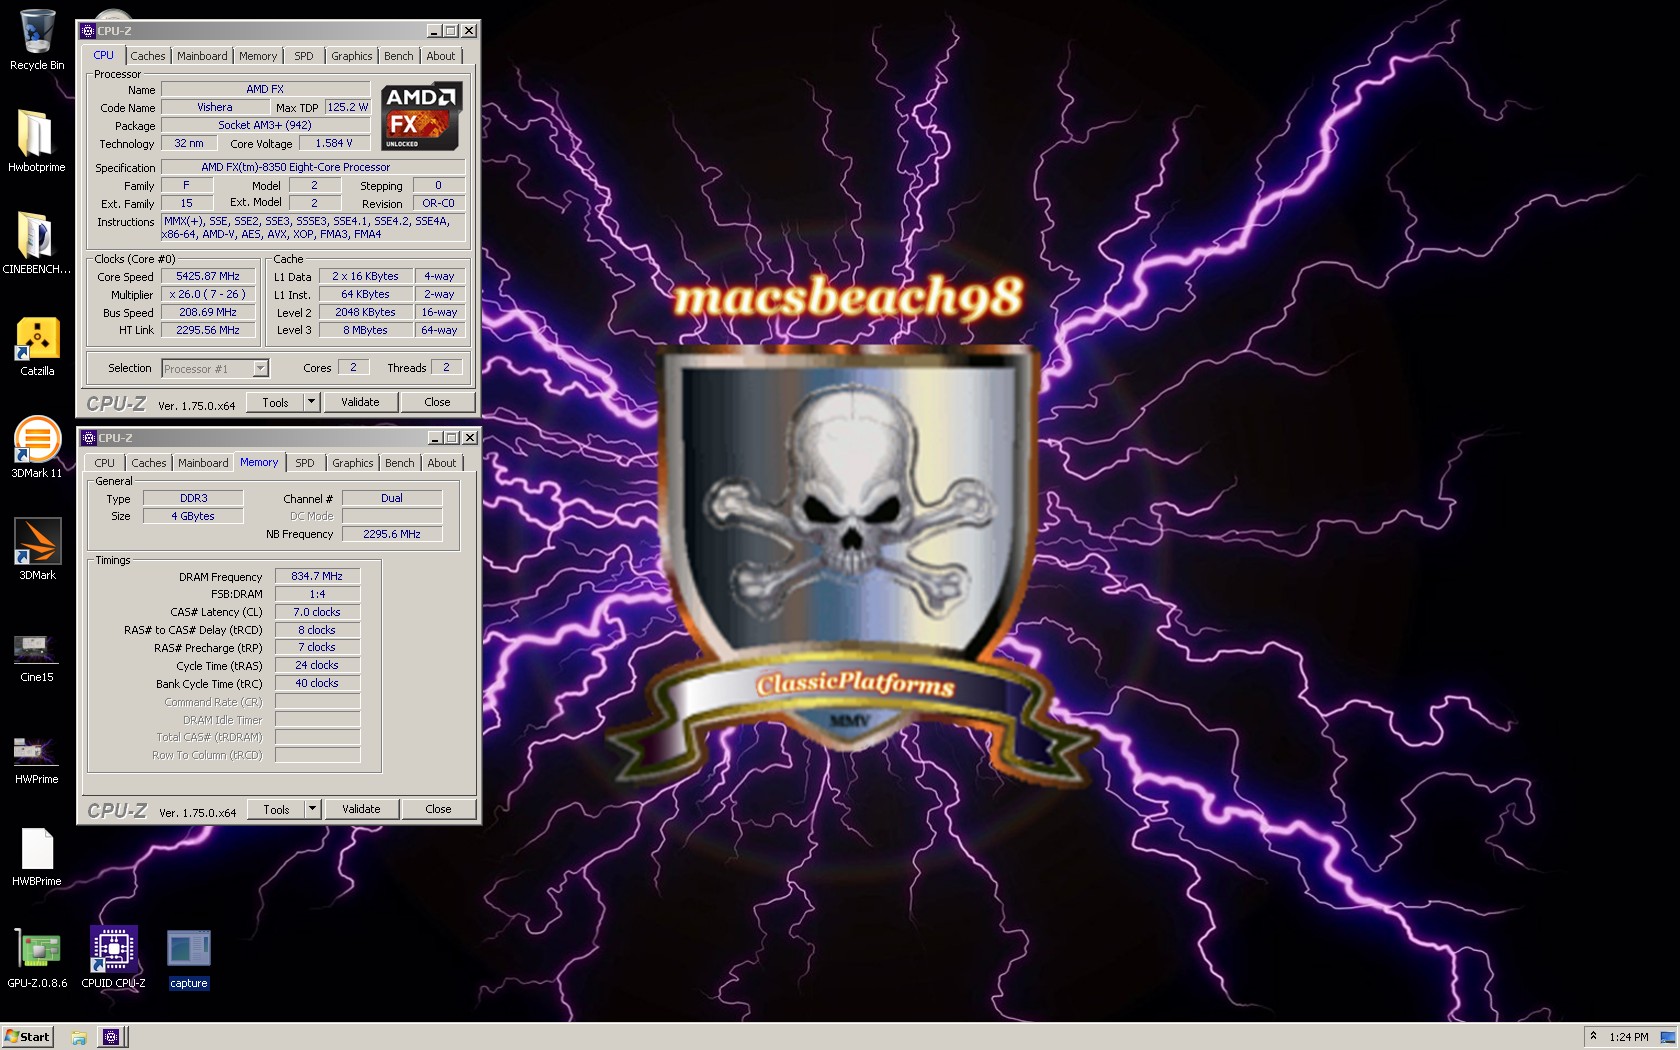
Task: Click the Code Name Vishera field
Action: coord(215,107)
